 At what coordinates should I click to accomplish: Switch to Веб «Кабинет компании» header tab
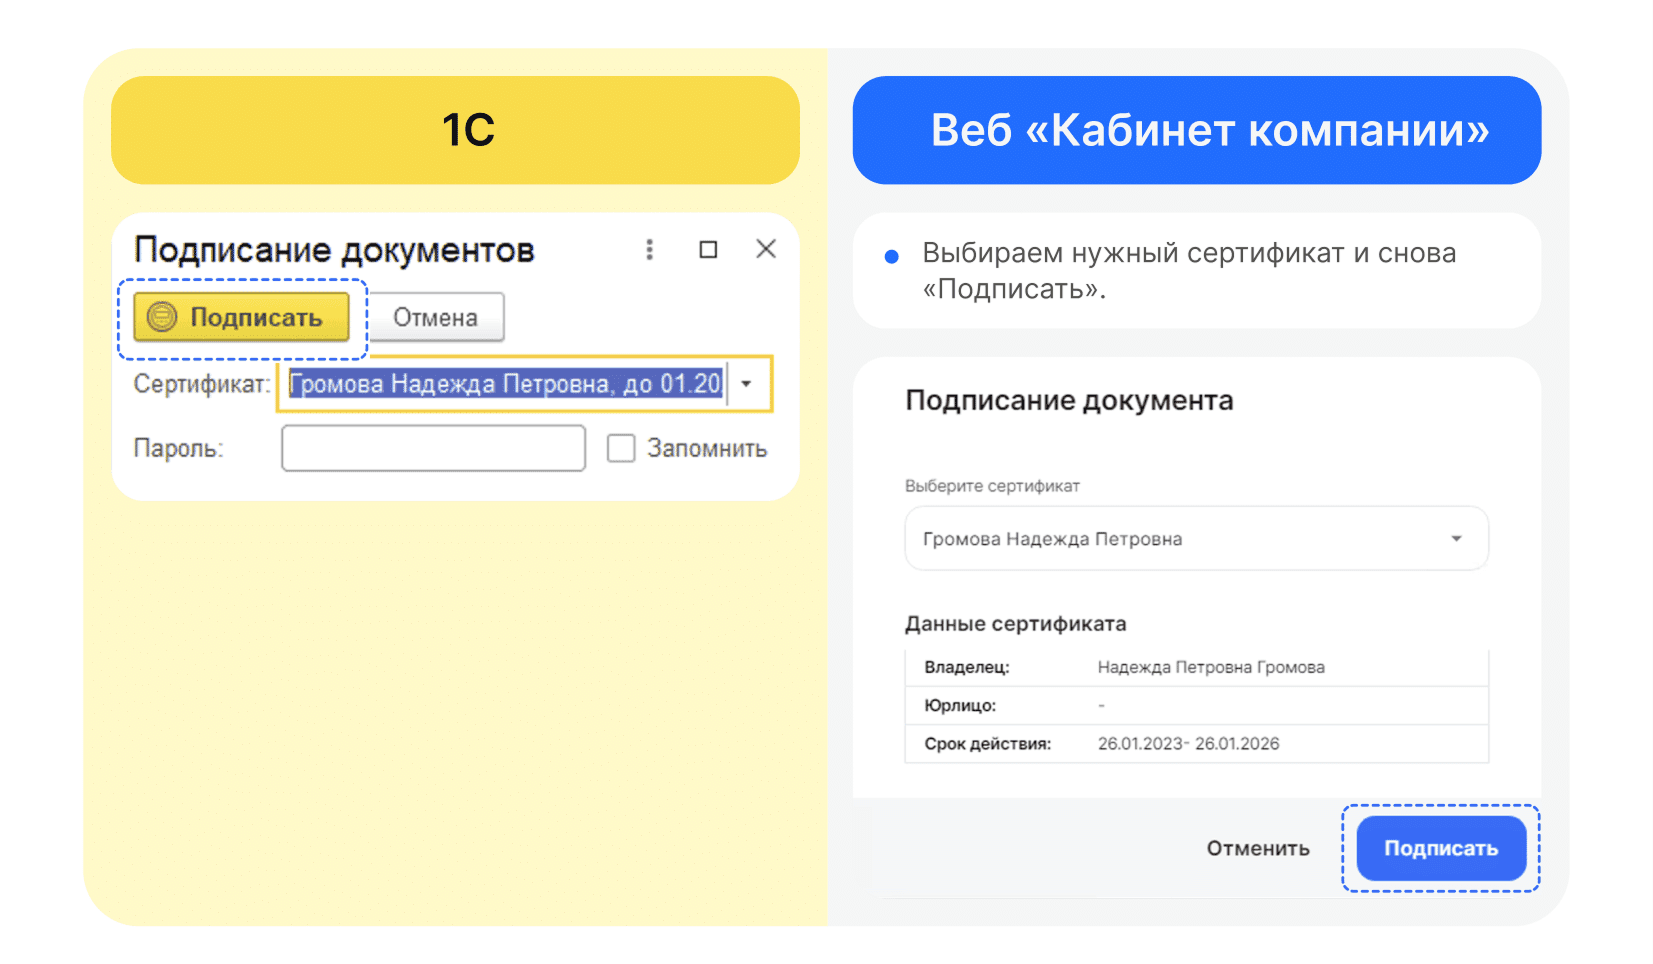pyautogui.click(x=1196, y=130)
